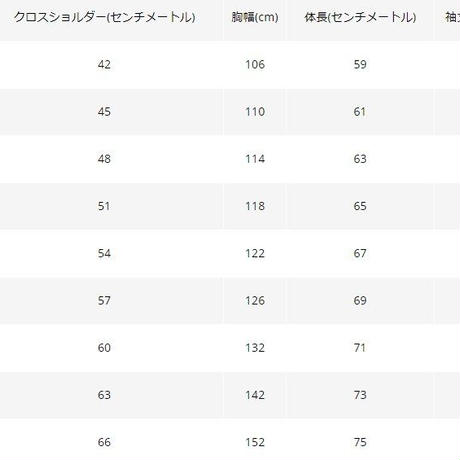460x460 pixels.
Task: Select shoulder value 45 cell
Action: click(x=104, y=112)
